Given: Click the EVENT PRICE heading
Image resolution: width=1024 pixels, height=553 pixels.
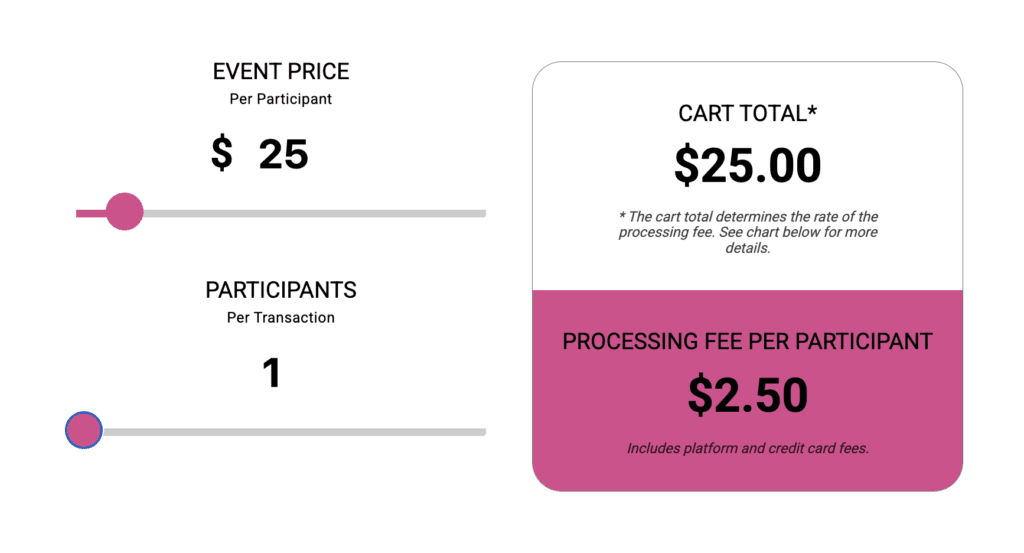Looking at the screenshot, I should click(281, 72).
